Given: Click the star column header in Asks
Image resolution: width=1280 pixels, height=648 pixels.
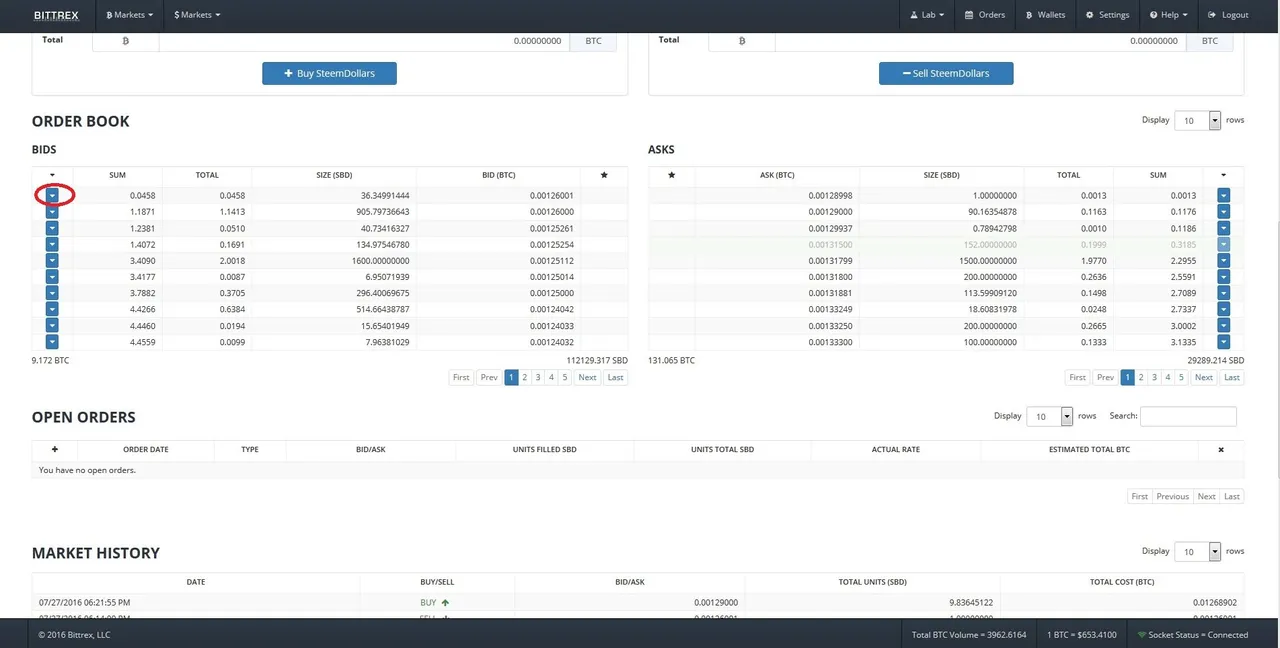Looking at the screenshot, I should (x=672, y=175).
